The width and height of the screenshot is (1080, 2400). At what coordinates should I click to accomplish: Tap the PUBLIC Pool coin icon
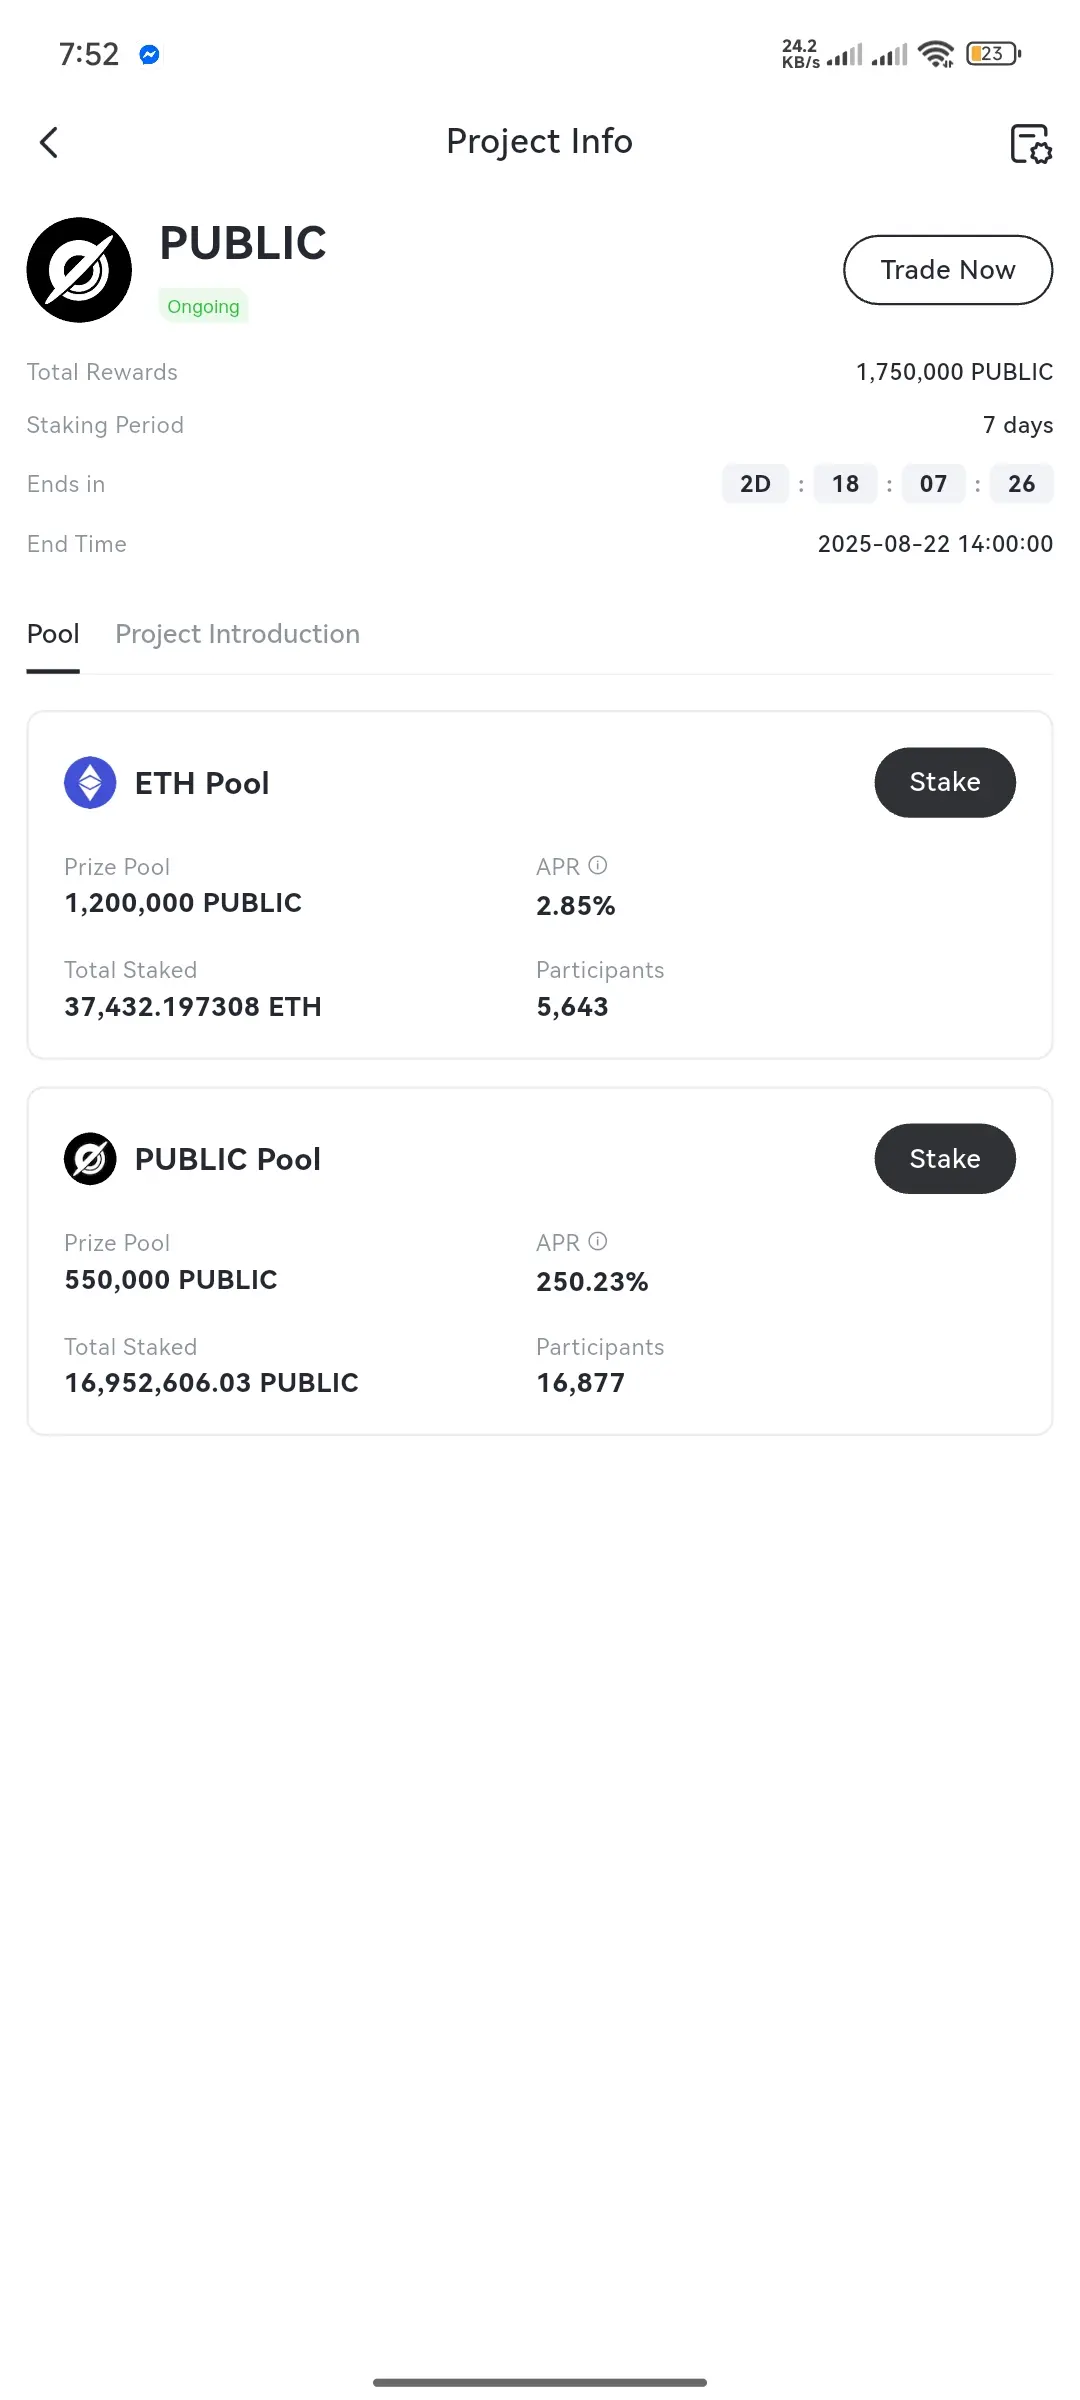click(90, 1159)
